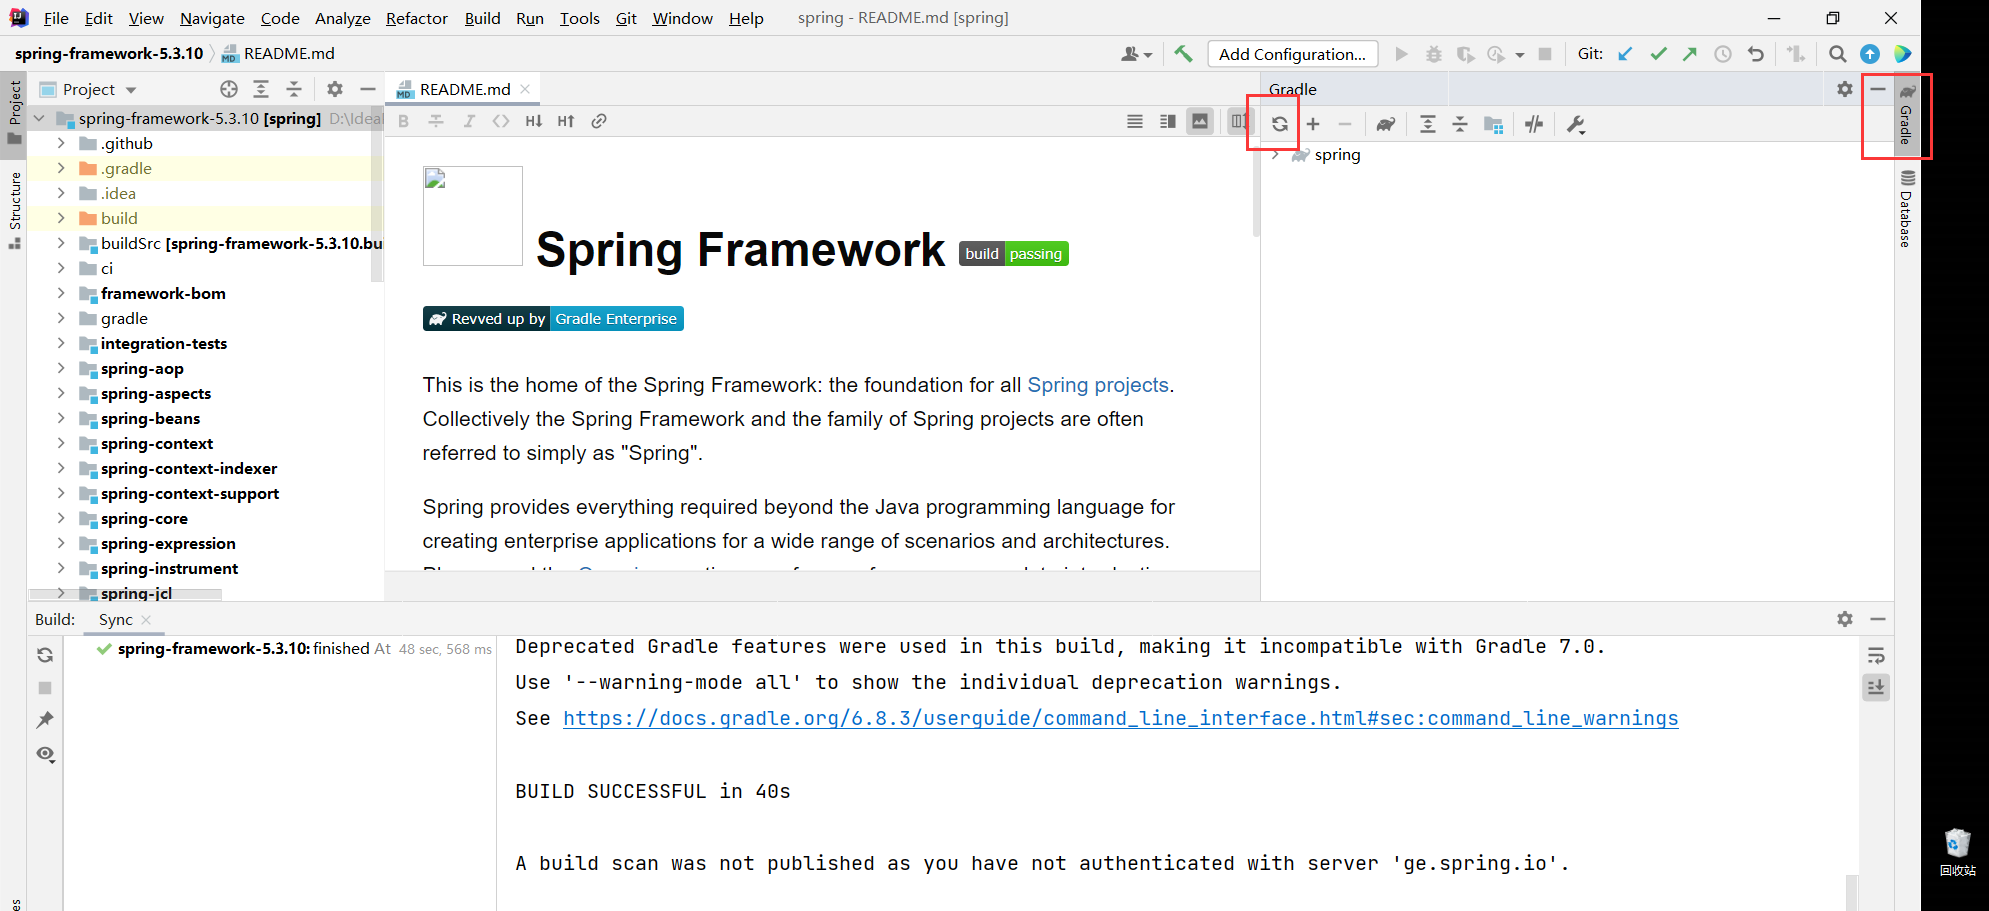Toggle soft-wrap in Build output
This screenshot has height=911, width=1989.
tap(1876, 655)
